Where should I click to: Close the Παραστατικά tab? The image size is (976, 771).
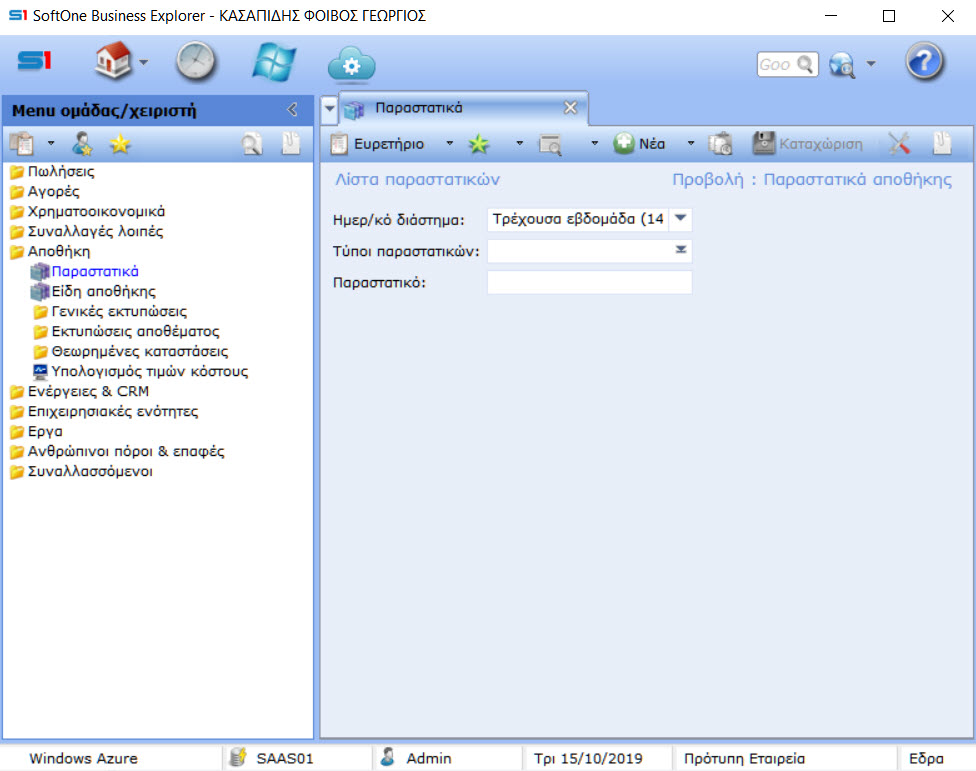tap(570, 108)
